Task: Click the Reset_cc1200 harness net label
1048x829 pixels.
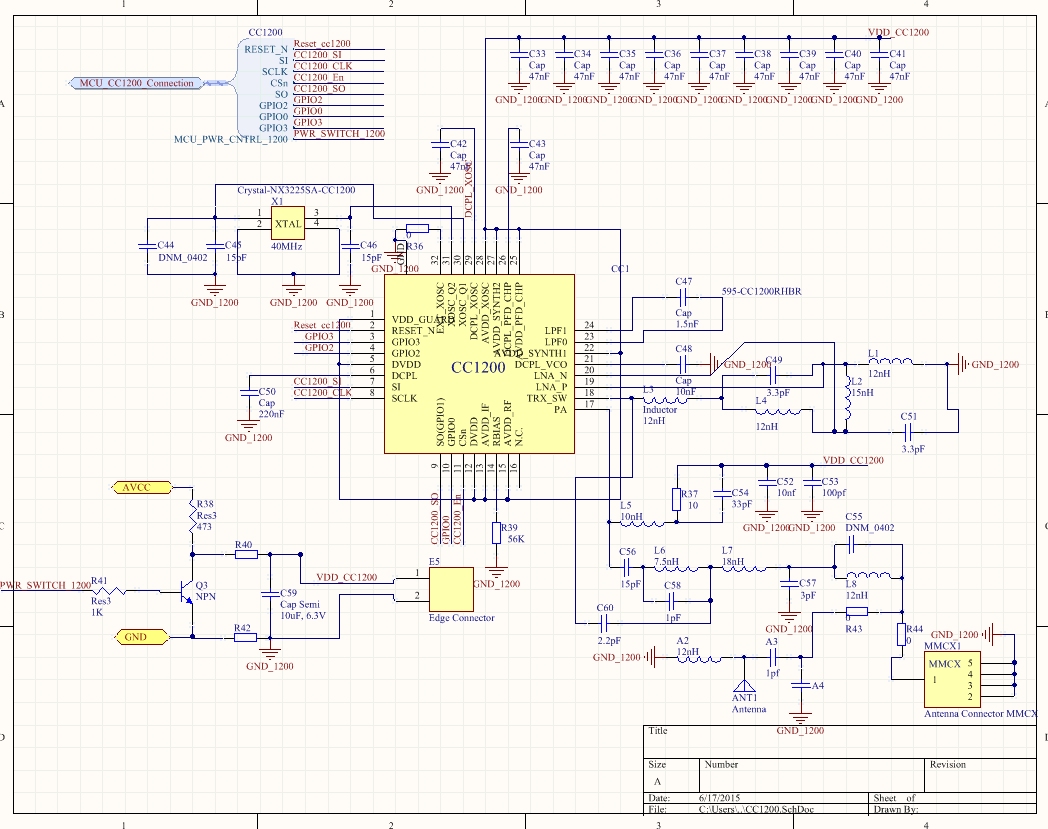Action: (x=321, y=43)
